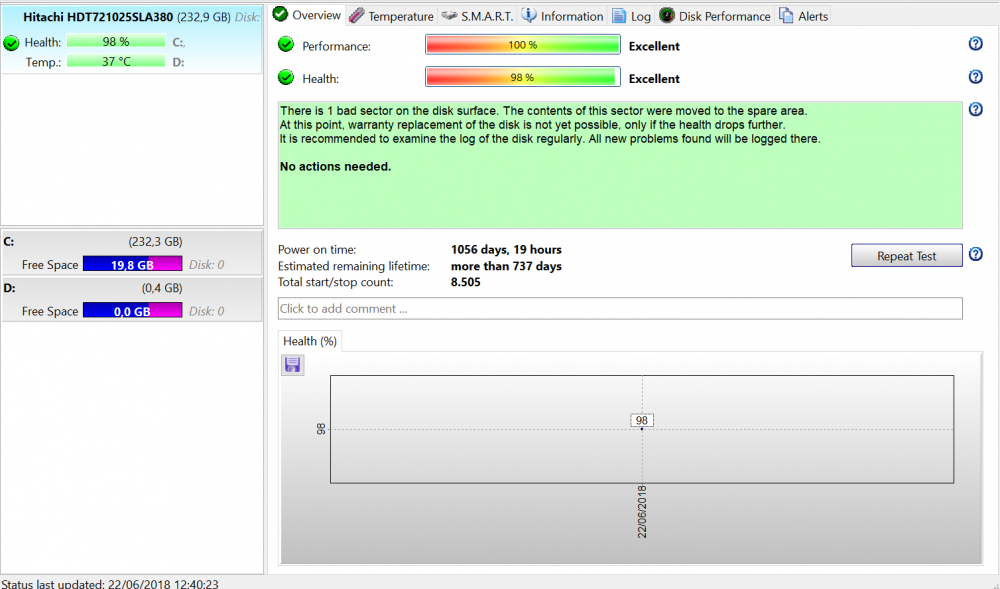Save the health graph using floppy icon
The height and width of the screenshot is (589, 1000).
(x=293, y=365)
